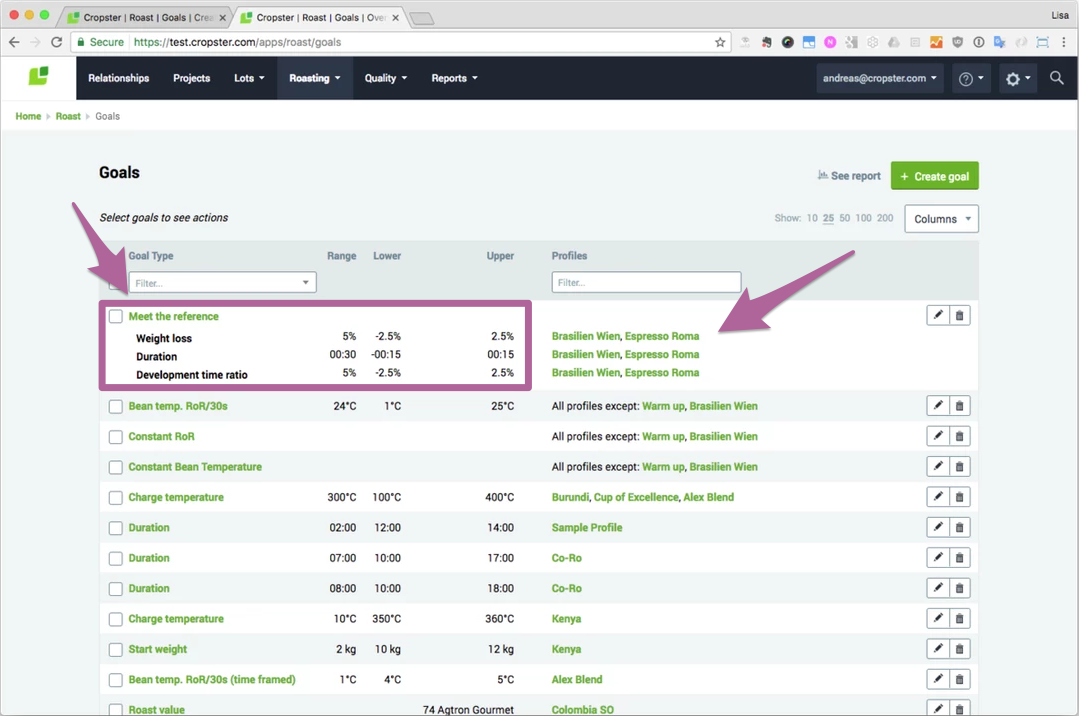Viewport: 1079px width, 716px height.
Task: Expand the Goal Type filter dropdown
Action: click(x=221, y=282)
